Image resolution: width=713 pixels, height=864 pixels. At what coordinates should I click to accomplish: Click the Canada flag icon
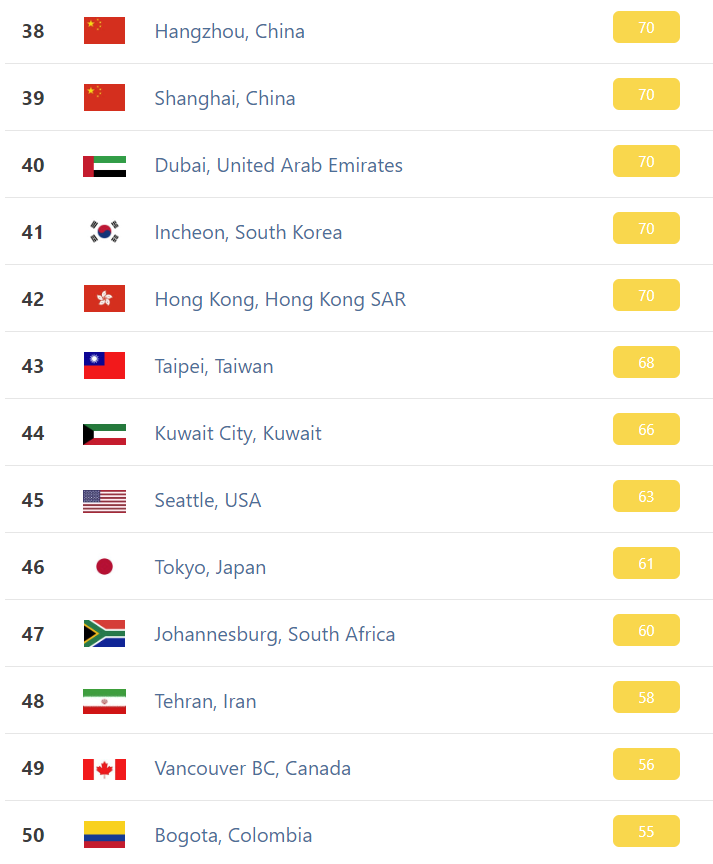coord(104,769)
